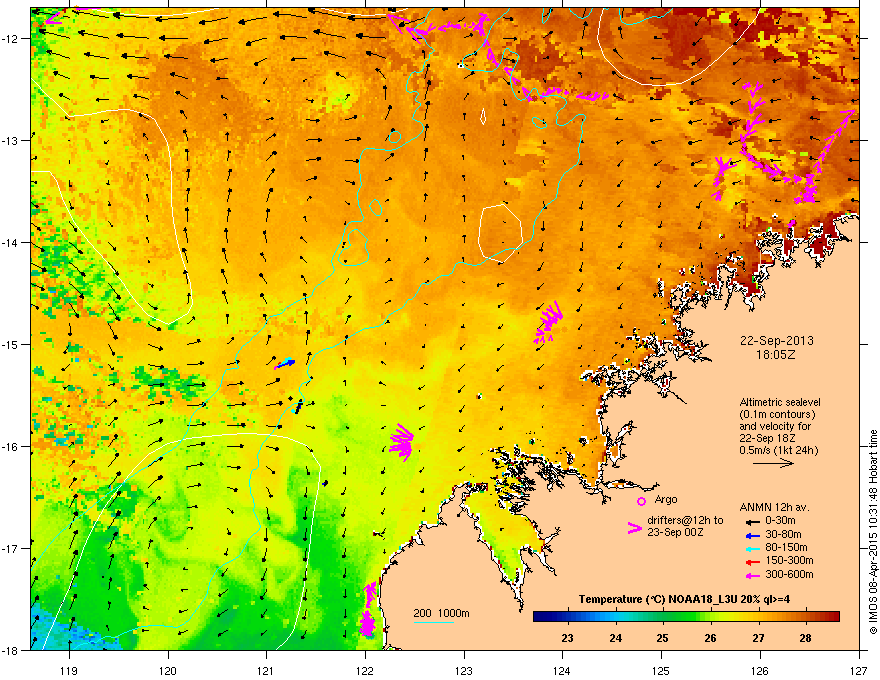Click the longitude axis label 124
This screenshot has width=880, height=680.
click(562, 670)
